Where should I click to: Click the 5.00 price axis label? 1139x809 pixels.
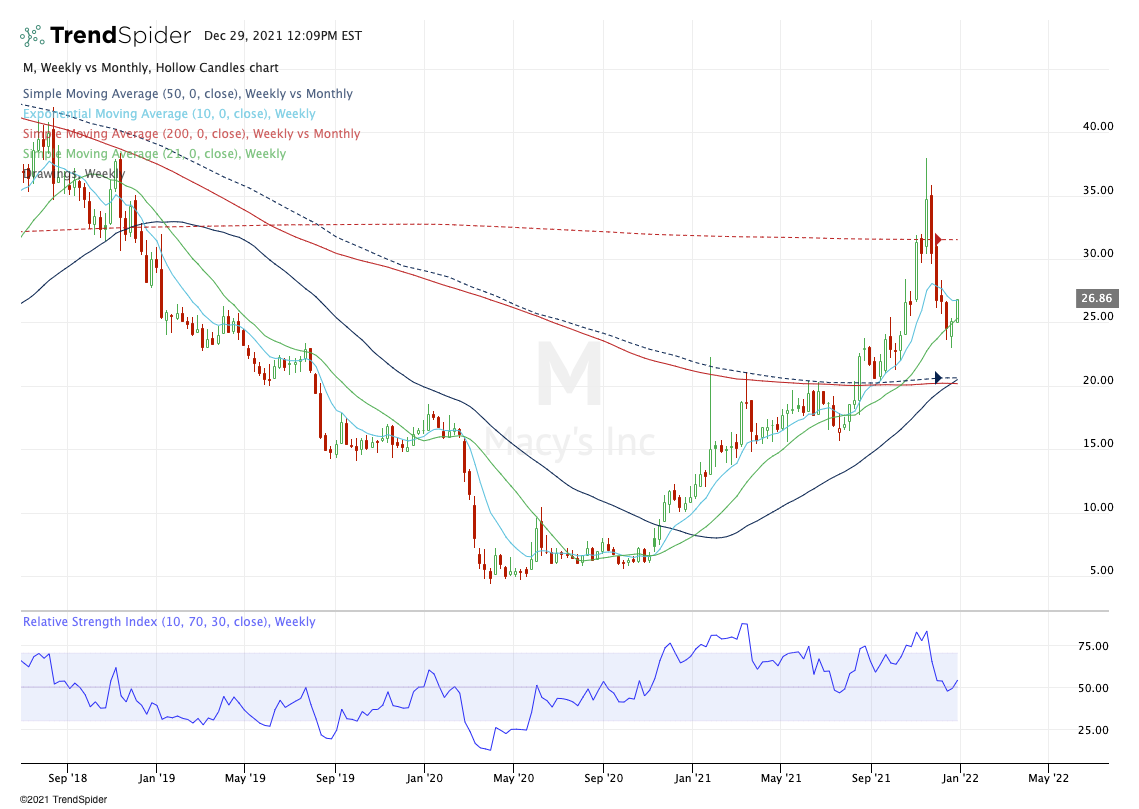(1101, 571)
